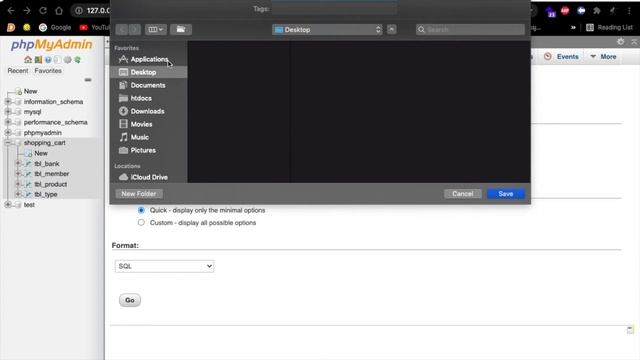Collapse the shopping_cart database
Screen dimensions: 640x360
coord(8,143)
